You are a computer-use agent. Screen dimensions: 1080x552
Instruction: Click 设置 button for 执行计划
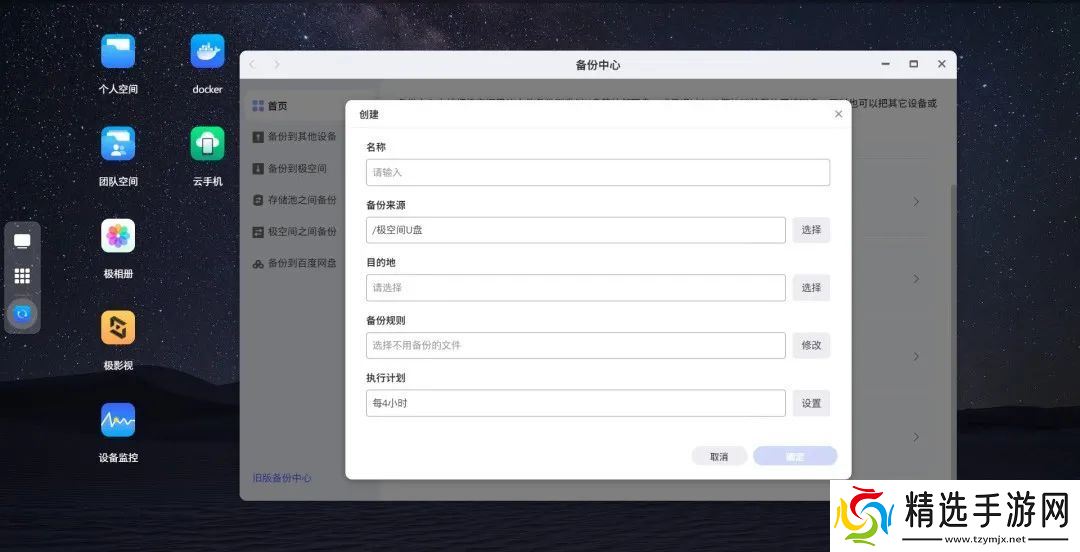(x=811, y=403)
